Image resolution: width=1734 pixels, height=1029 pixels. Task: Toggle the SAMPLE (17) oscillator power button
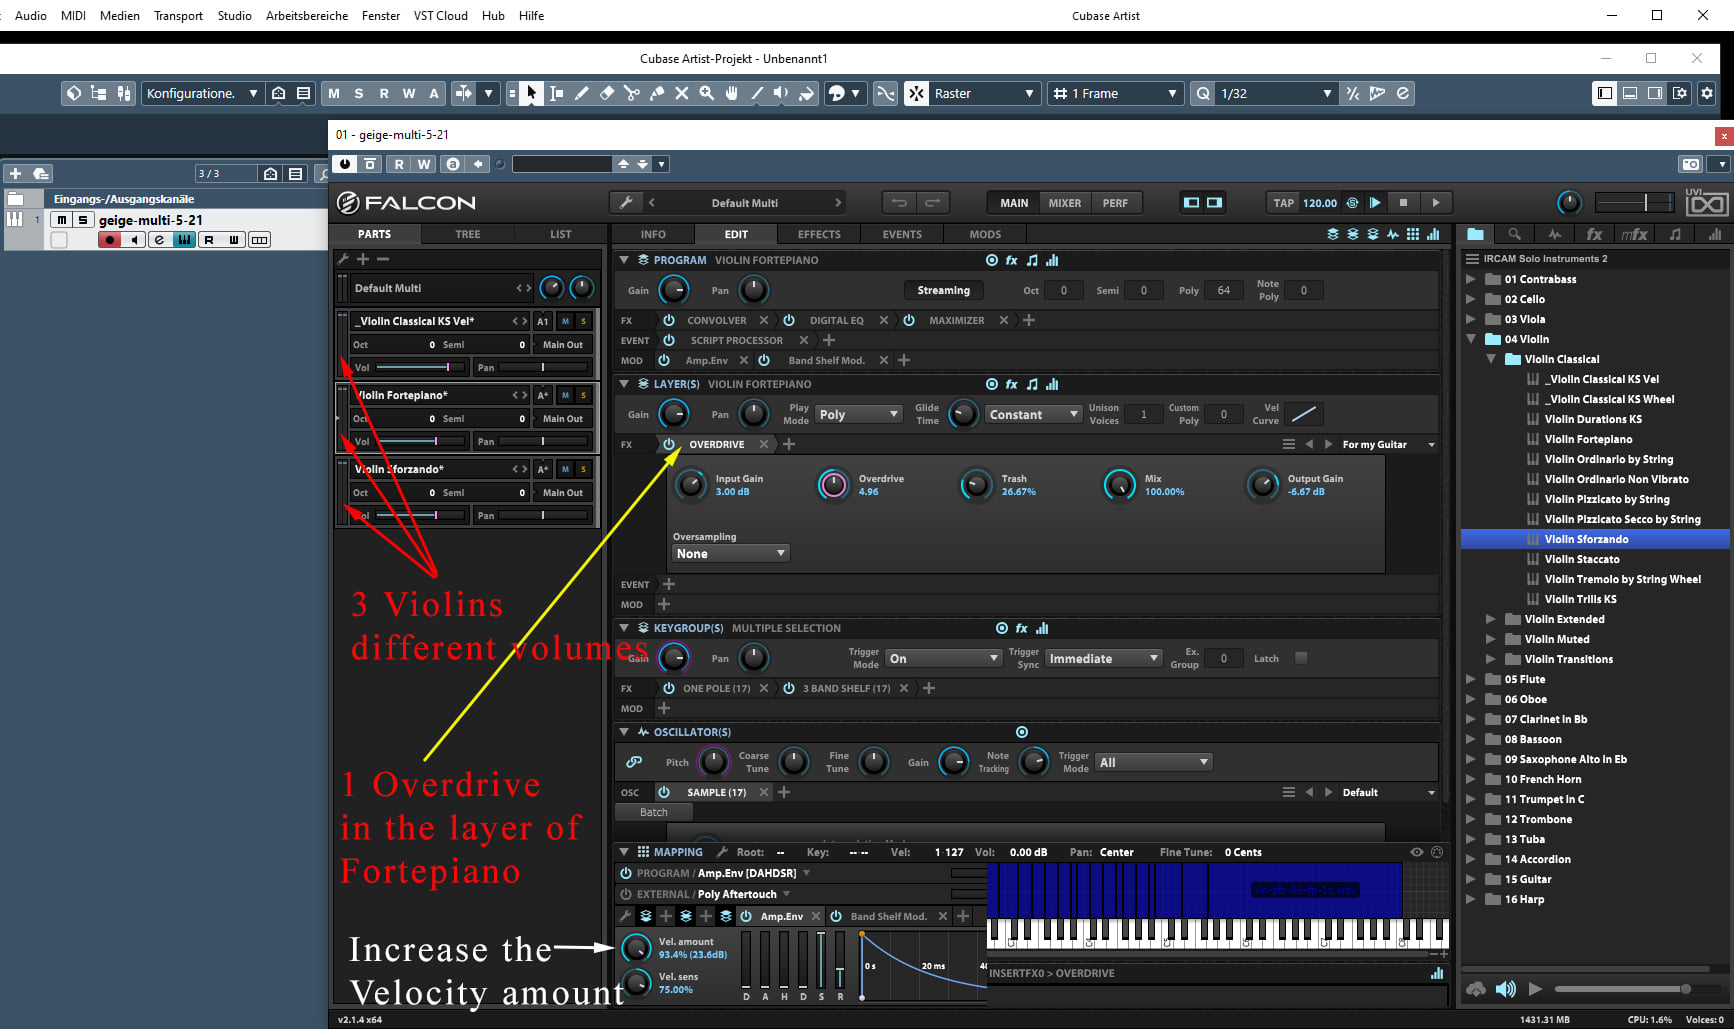click(x=664, y=792)
